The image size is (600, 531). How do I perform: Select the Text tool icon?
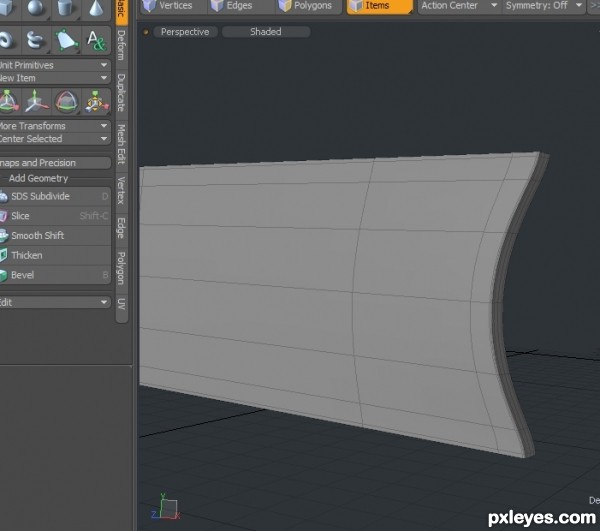coord(96,41)
